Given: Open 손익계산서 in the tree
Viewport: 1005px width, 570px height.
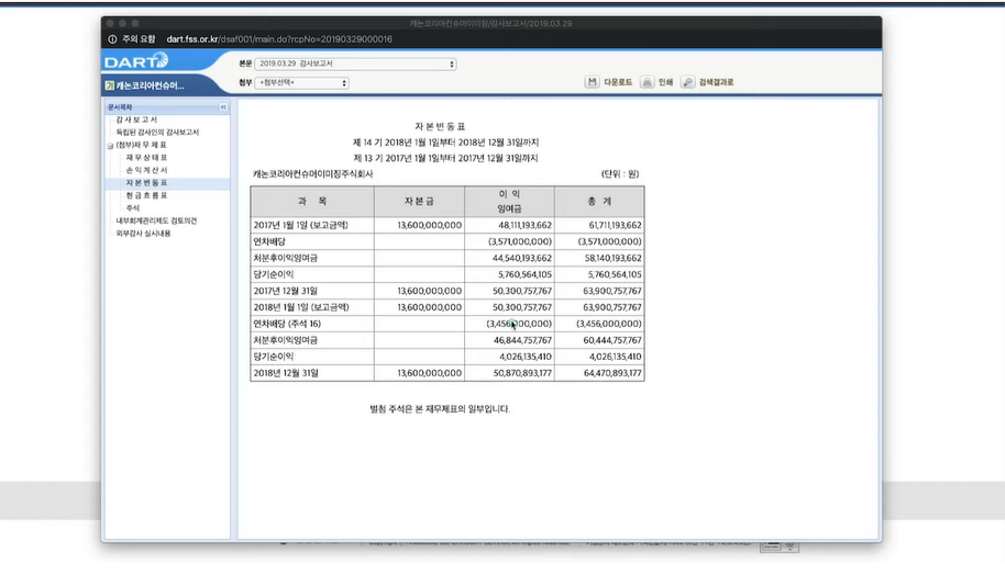Looking at the screenshot, I should coord(146,171).
